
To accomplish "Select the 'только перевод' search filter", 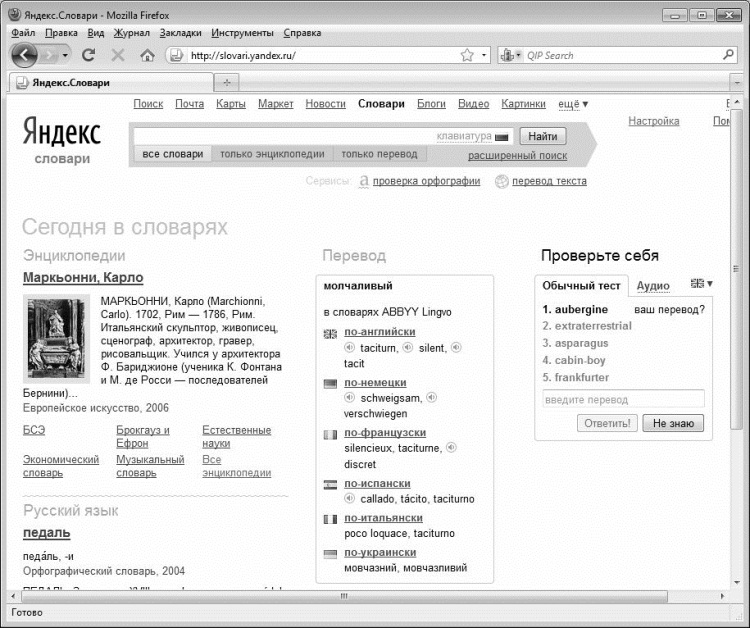I will [x=379, y=154].
